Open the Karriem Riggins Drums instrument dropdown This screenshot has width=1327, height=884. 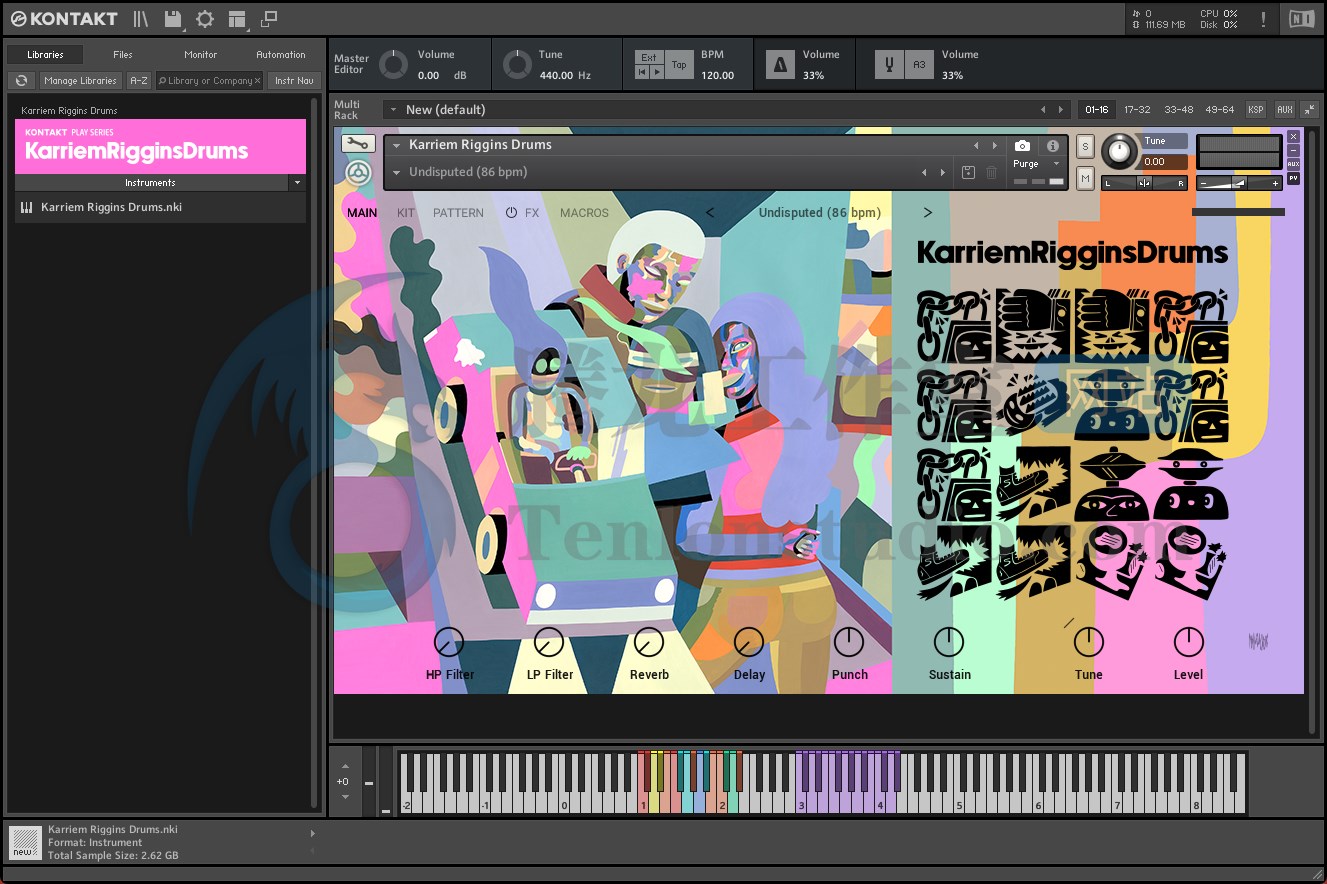(396, 146)
